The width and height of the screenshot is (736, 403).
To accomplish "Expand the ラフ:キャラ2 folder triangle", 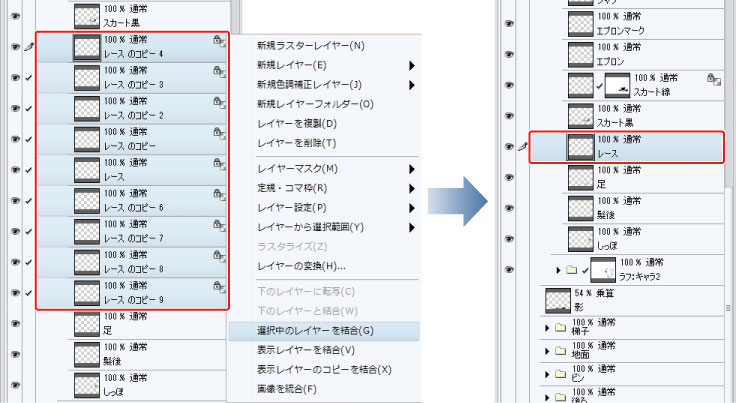I will click(558, 270).
